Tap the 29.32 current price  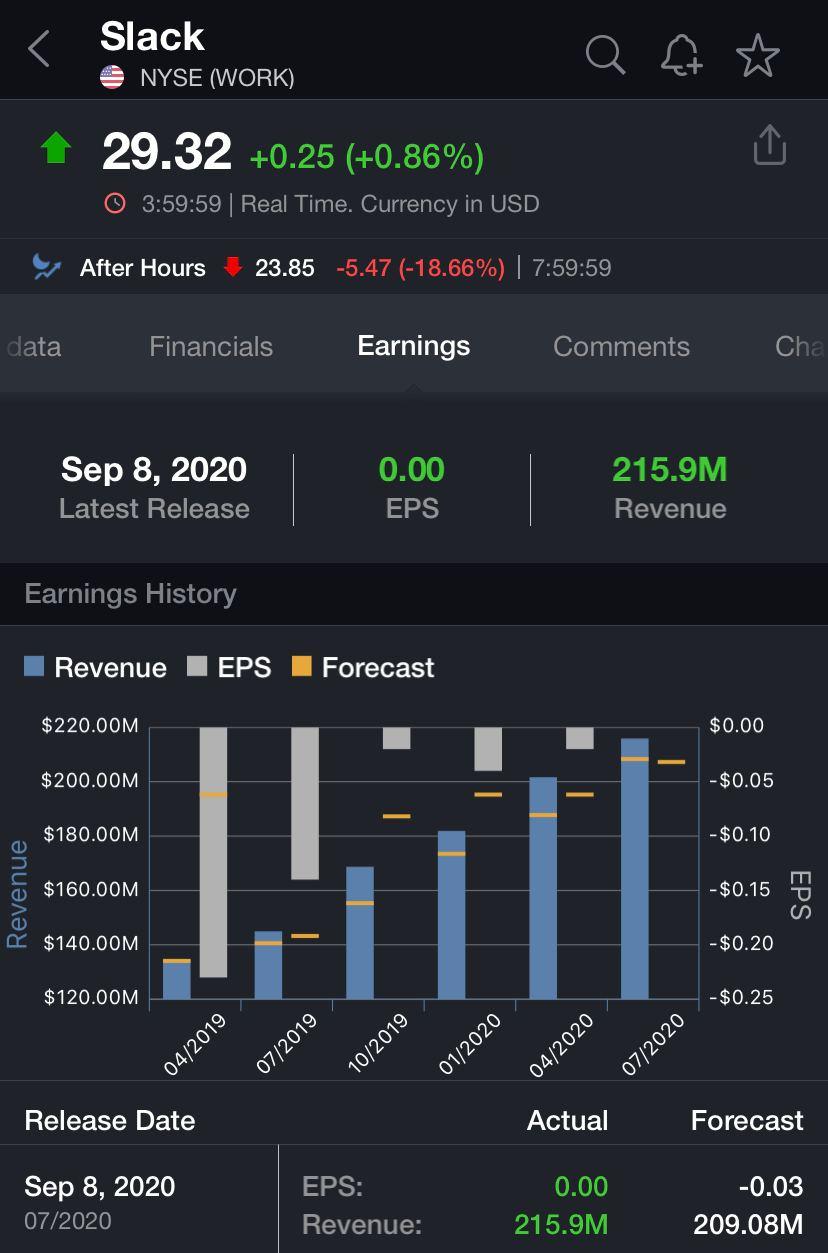click(167, 152)
